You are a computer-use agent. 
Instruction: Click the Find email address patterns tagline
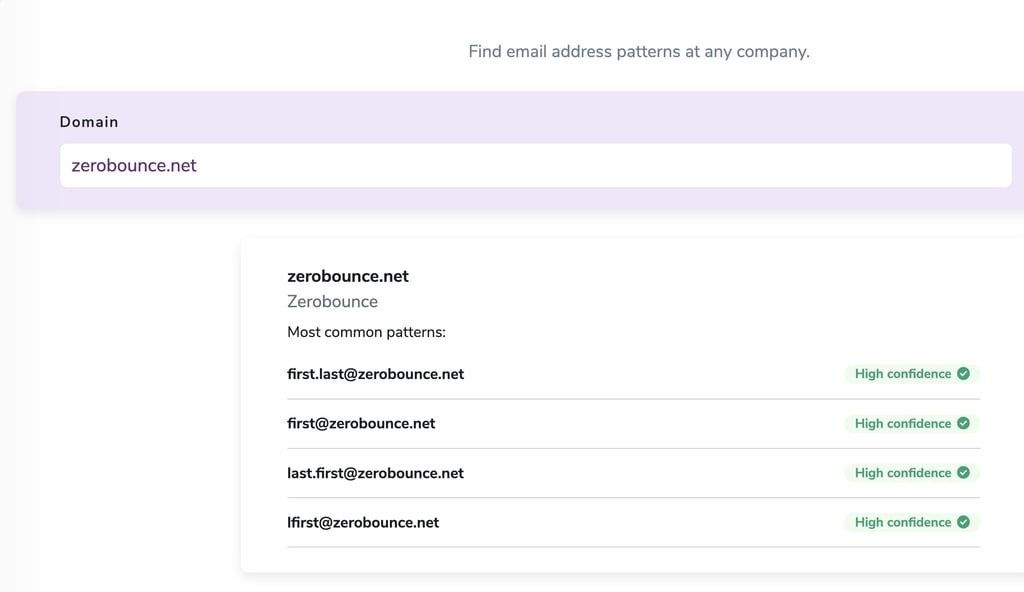click(639, 52)
